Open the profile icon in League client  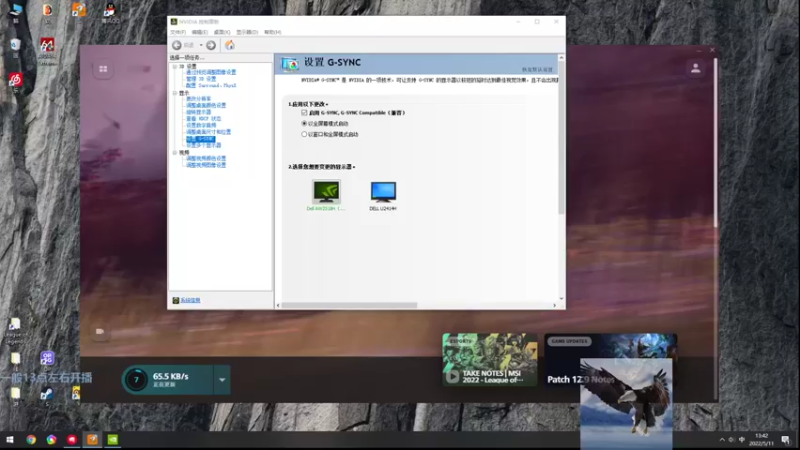click(695, 68)
